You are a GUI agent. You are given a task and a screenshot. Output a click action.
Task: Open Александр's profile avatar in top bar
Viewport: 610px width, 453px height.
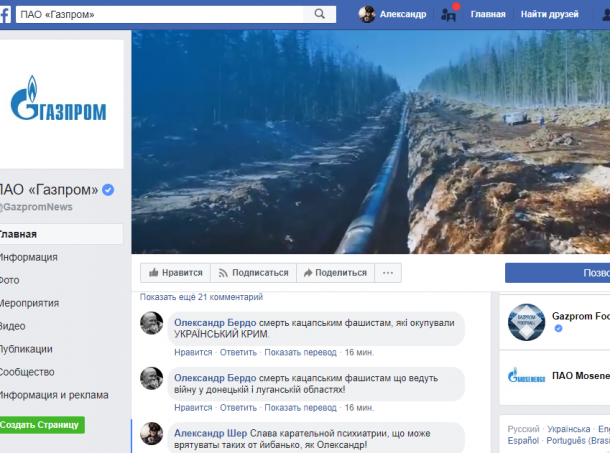pyautogui.click(x=367, y=14)
